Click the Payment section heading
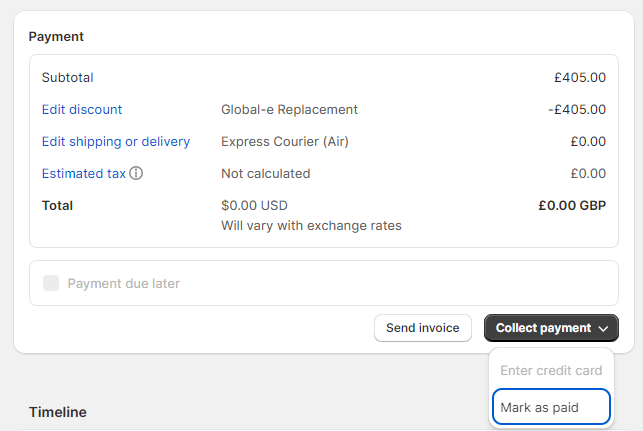The height and width of the screenshot is (431, 643). 56,36
